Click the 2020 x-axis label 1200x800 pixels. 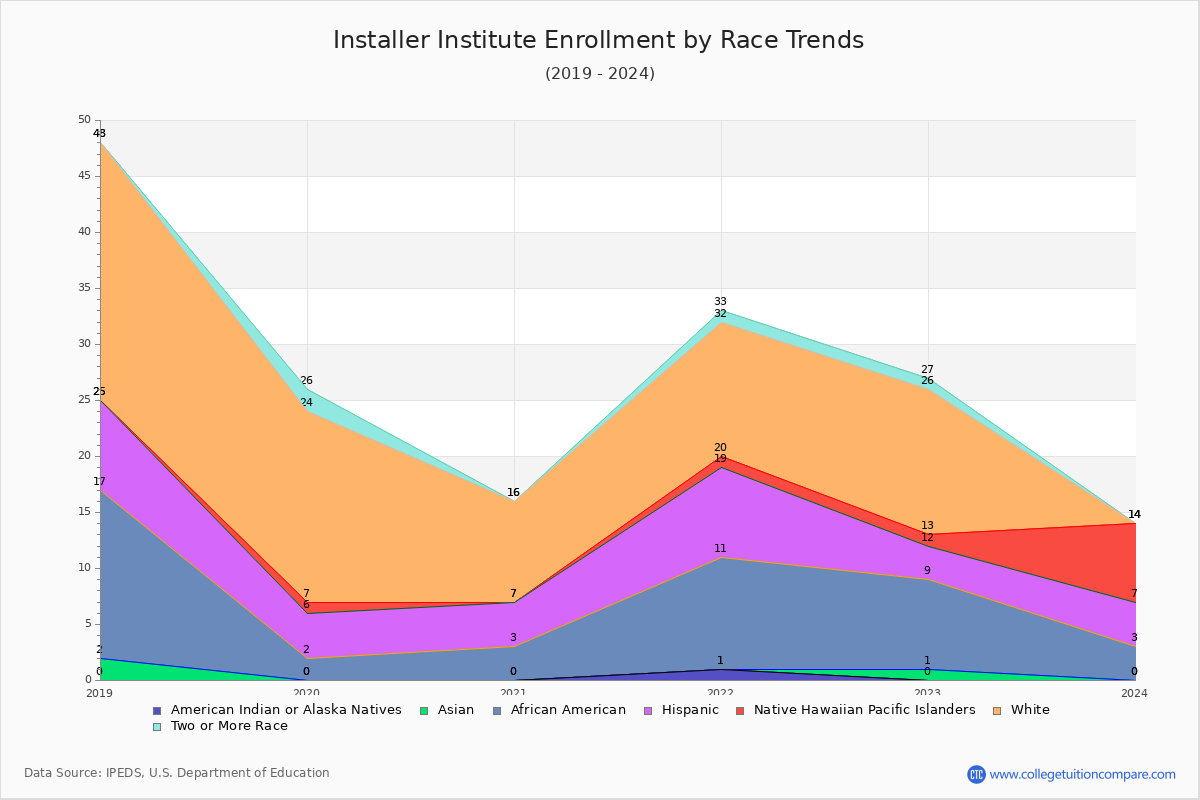(307, 692)
